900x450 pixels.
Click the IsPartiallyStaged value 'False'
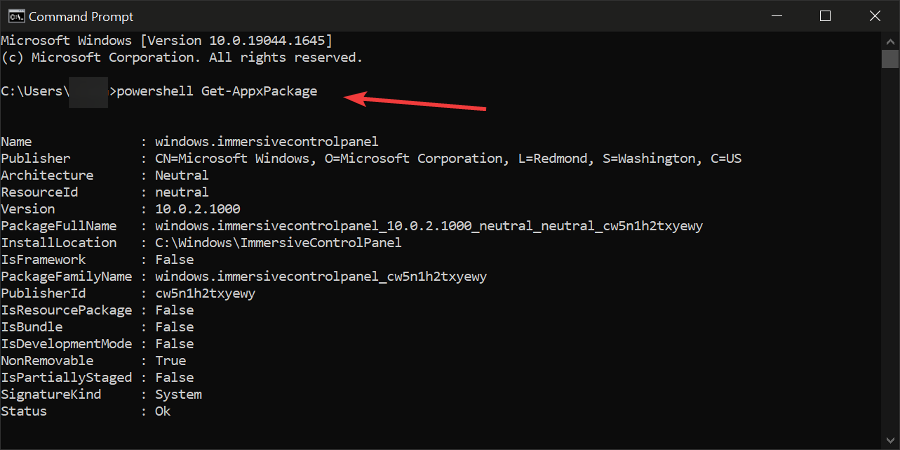[174, 378]
